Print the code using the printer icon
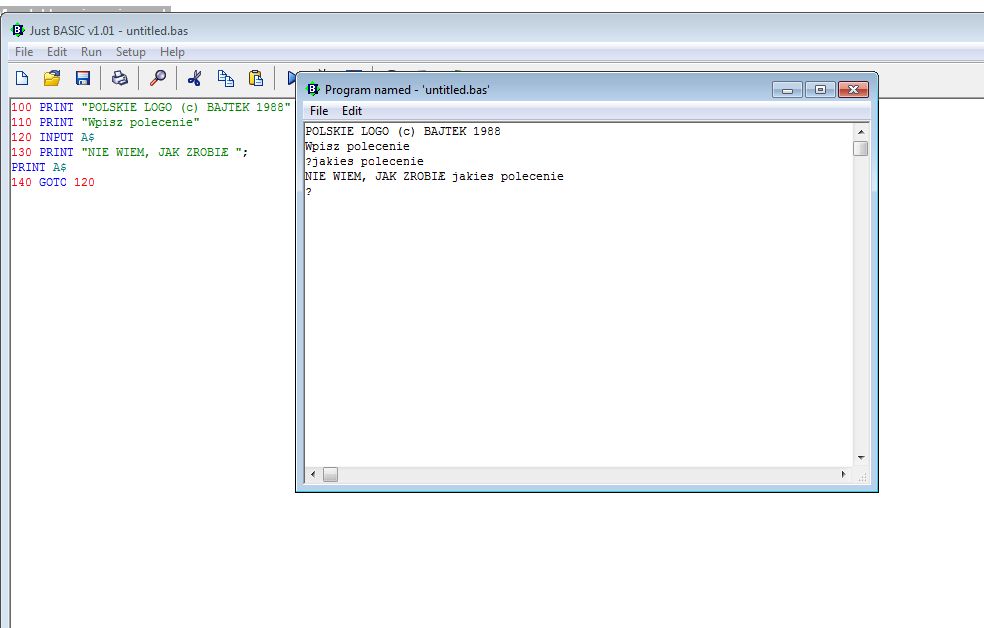Viewport: 984px width, 628px height. [x=120, y=78]
